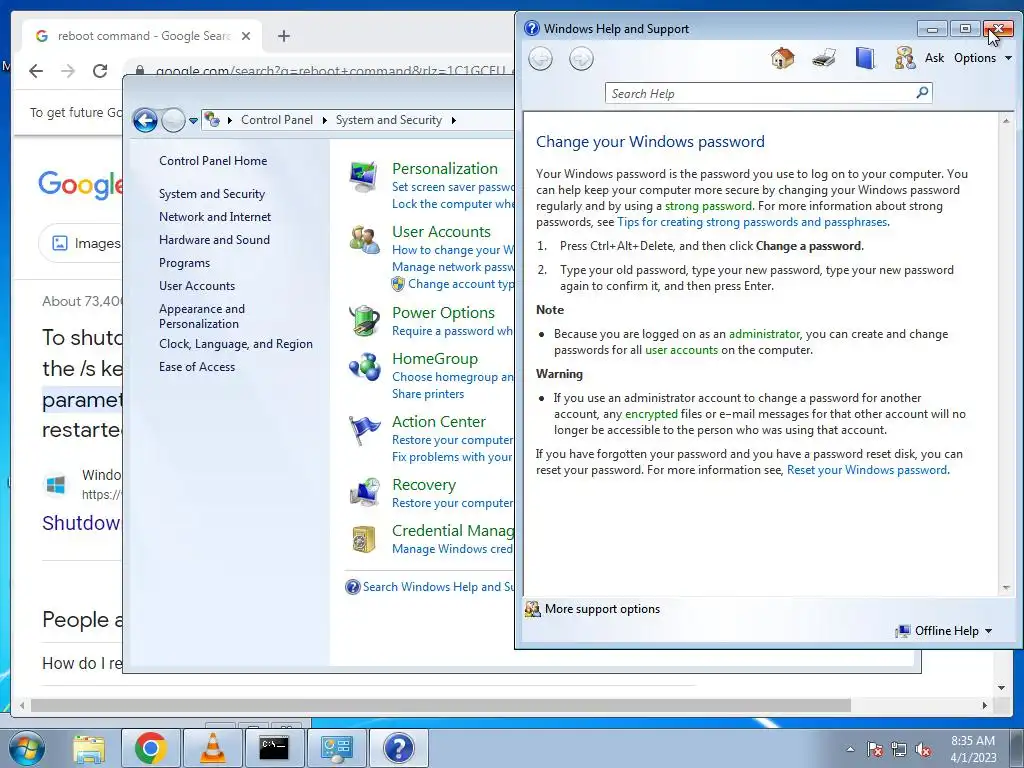Open the Options dropdown in Help window
The height and width of the screenshot is (768, 1024).
click(983, 58)
